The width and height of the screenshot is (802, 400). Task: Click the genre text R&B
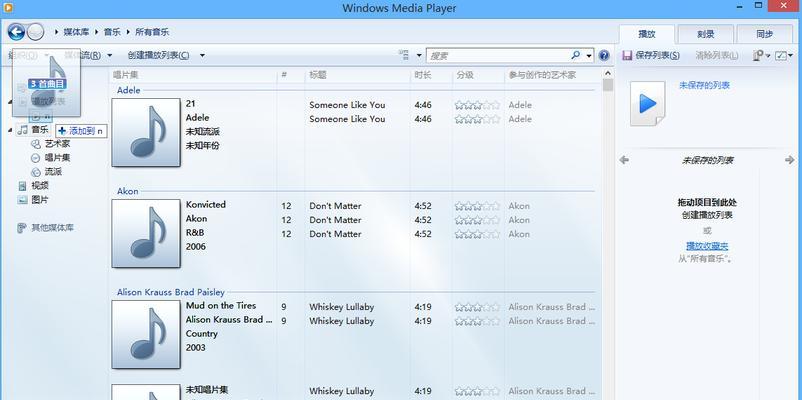(195, 233)
